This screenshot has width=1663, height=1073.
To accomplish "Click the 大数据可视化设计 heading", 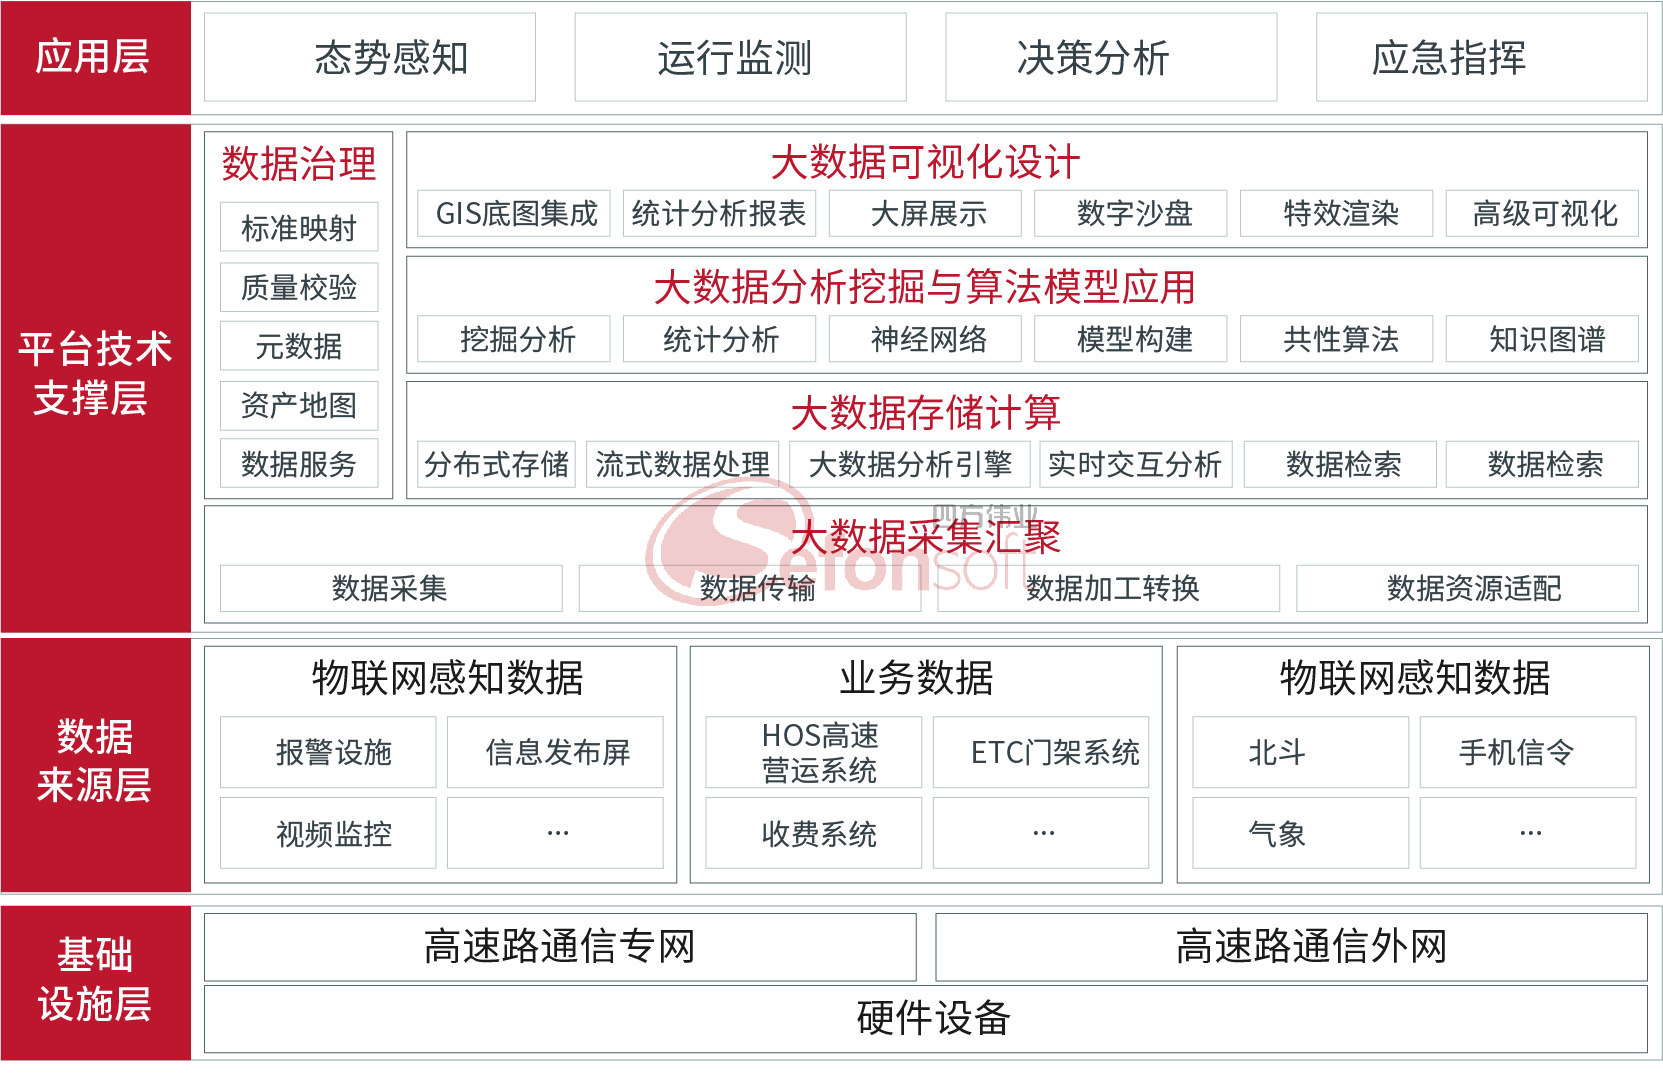I will pyautogui.click(x=926, y=162).
